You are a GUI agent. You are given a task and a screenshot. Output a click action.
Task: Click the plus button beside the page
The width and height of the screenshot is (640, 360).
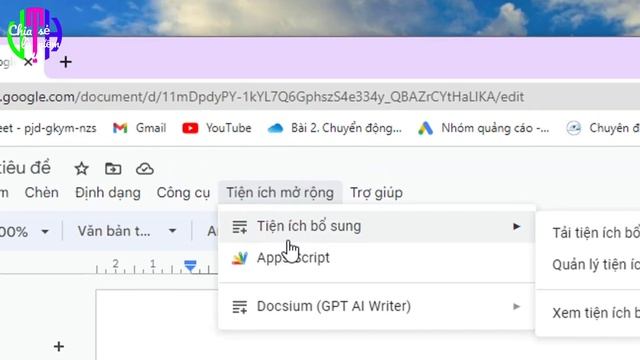tap(59, 347)
